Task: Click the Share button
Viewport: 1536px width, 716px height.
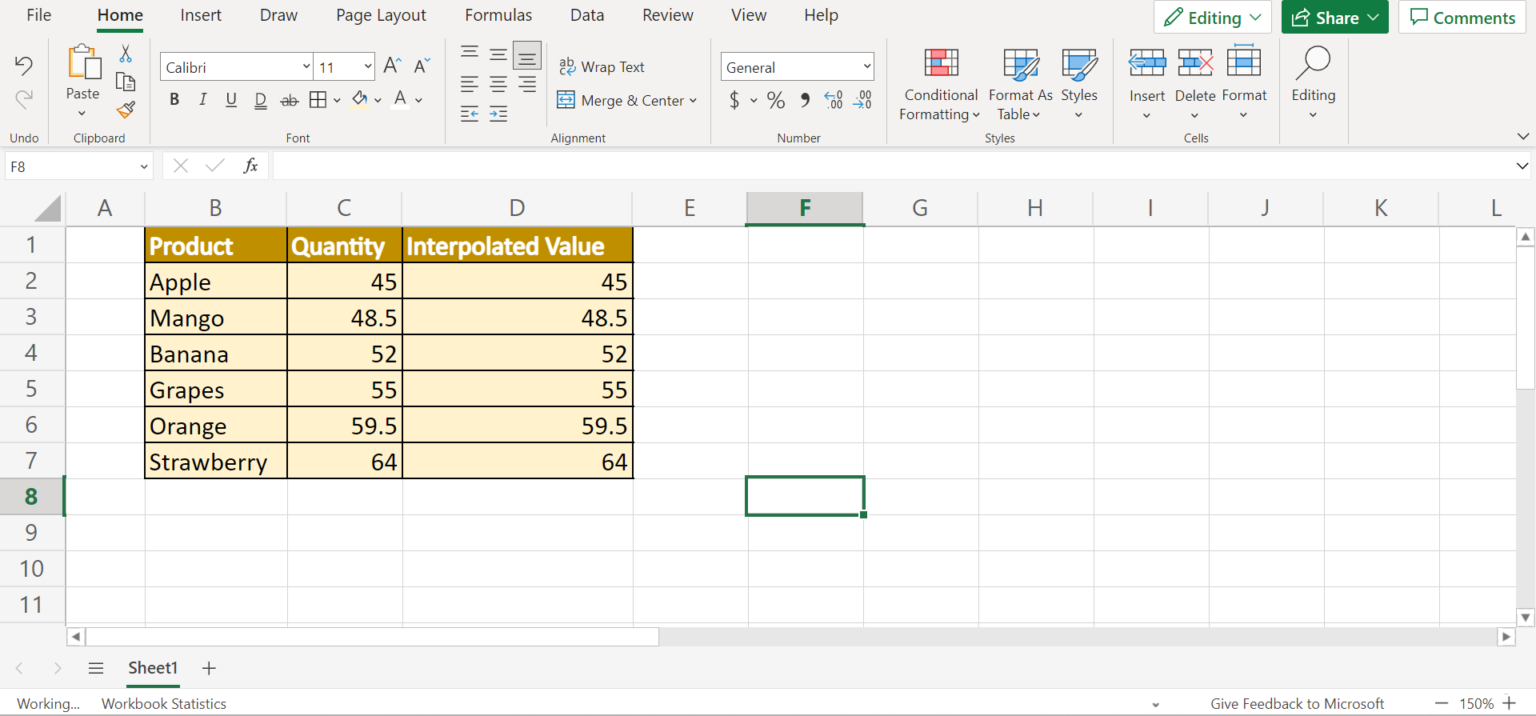Action: (1334, 17)
